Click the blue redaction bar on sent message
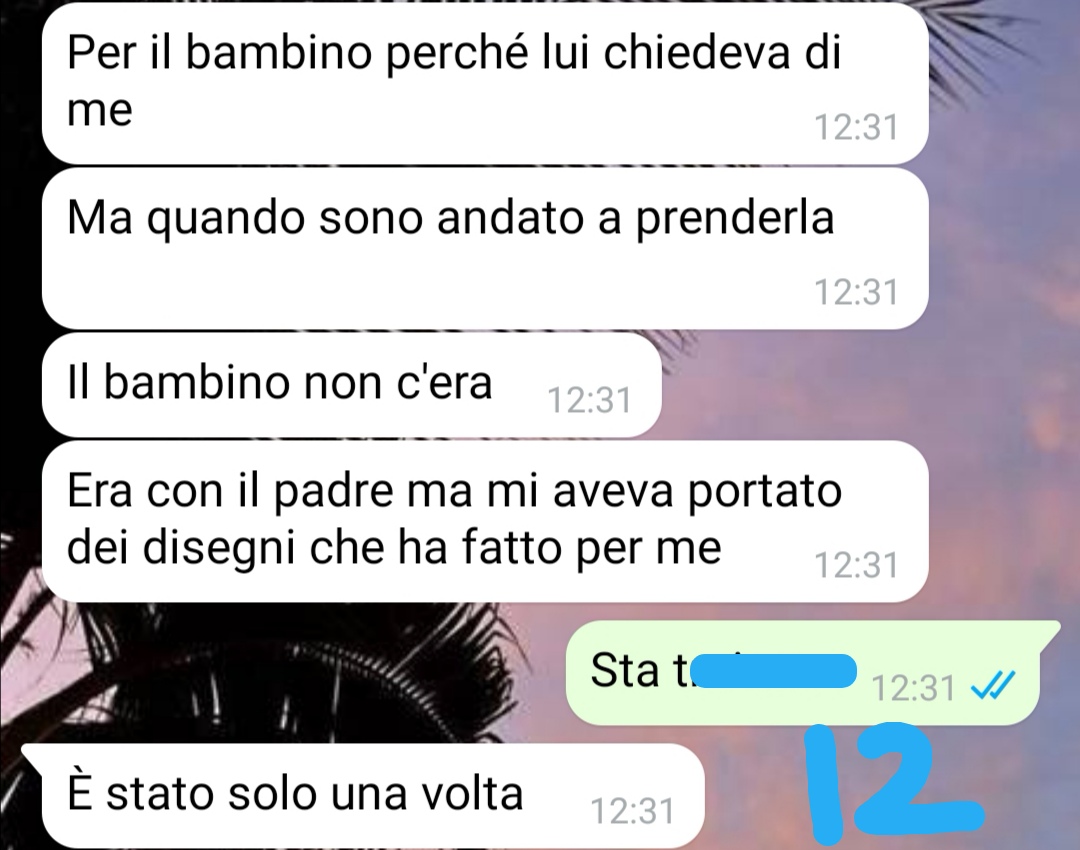Screen dimensions: 1080x850 (773, 671)
